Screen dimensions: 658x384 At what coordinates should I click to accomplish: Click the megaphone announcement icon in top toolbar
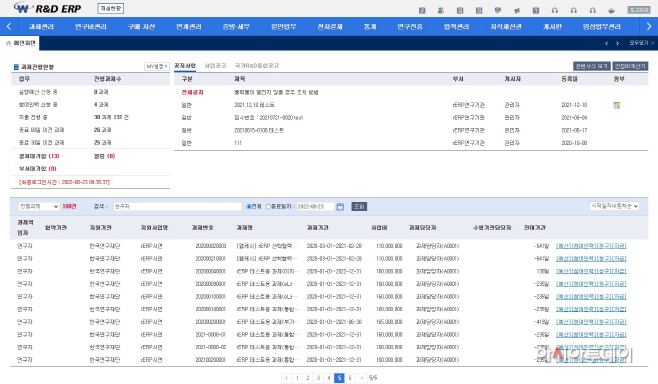517,10
